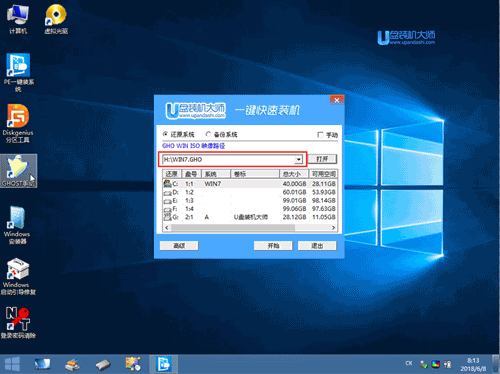Select the 还原系统 restore radio button
The image size is (500, 374).
click(x=165, y=134)
